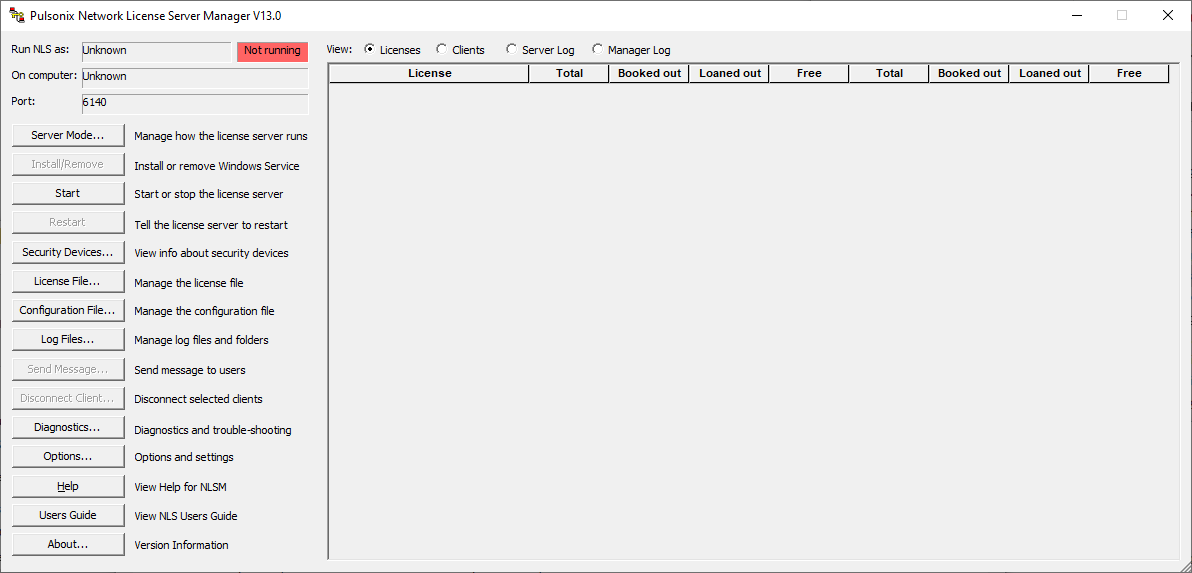Click the License File button
1192x573 pixels.
point(68,281)
